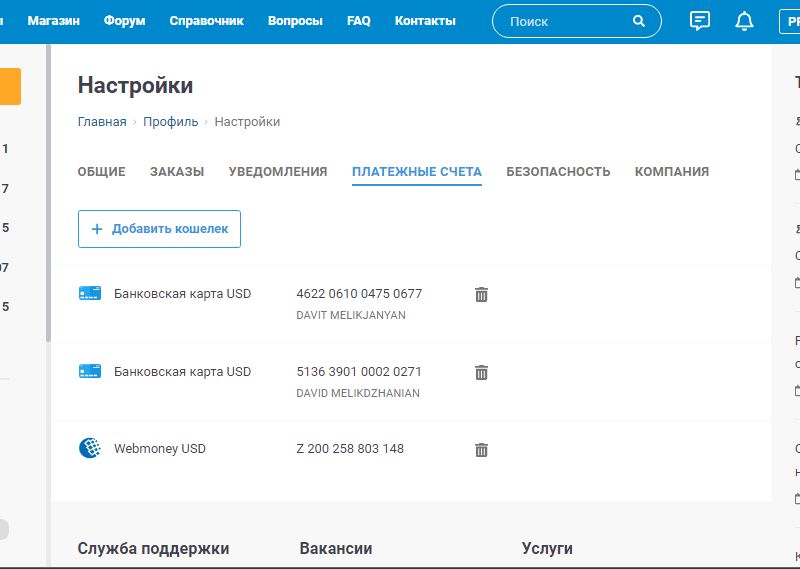The width and height of the screenshot is (800, 569).
Task: Open the notifications bell
Action: point(744,21)
